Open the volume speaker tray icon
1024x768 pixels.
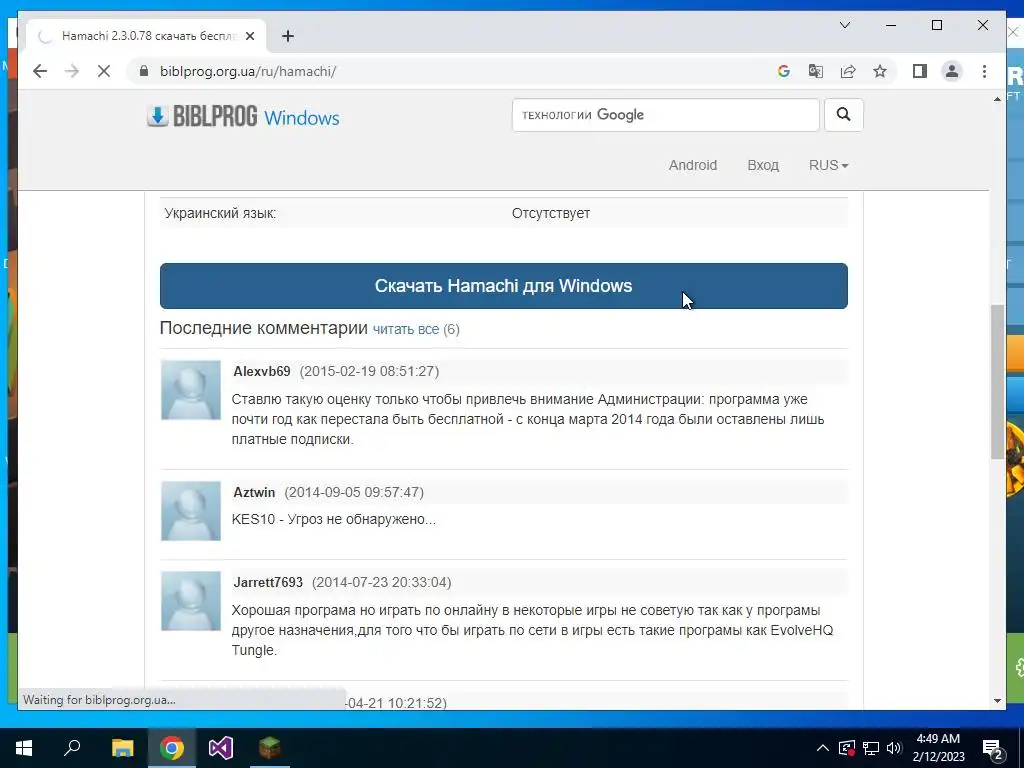point(894,748)
